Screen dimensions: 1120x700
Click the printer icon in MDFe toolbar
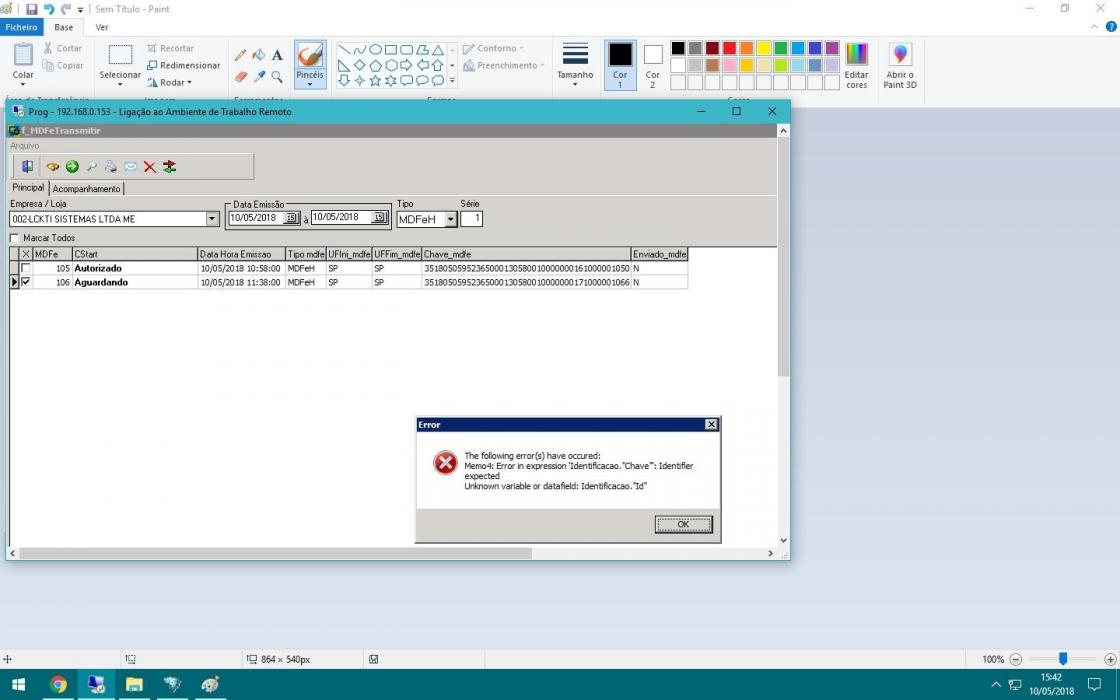click(111, 166)
